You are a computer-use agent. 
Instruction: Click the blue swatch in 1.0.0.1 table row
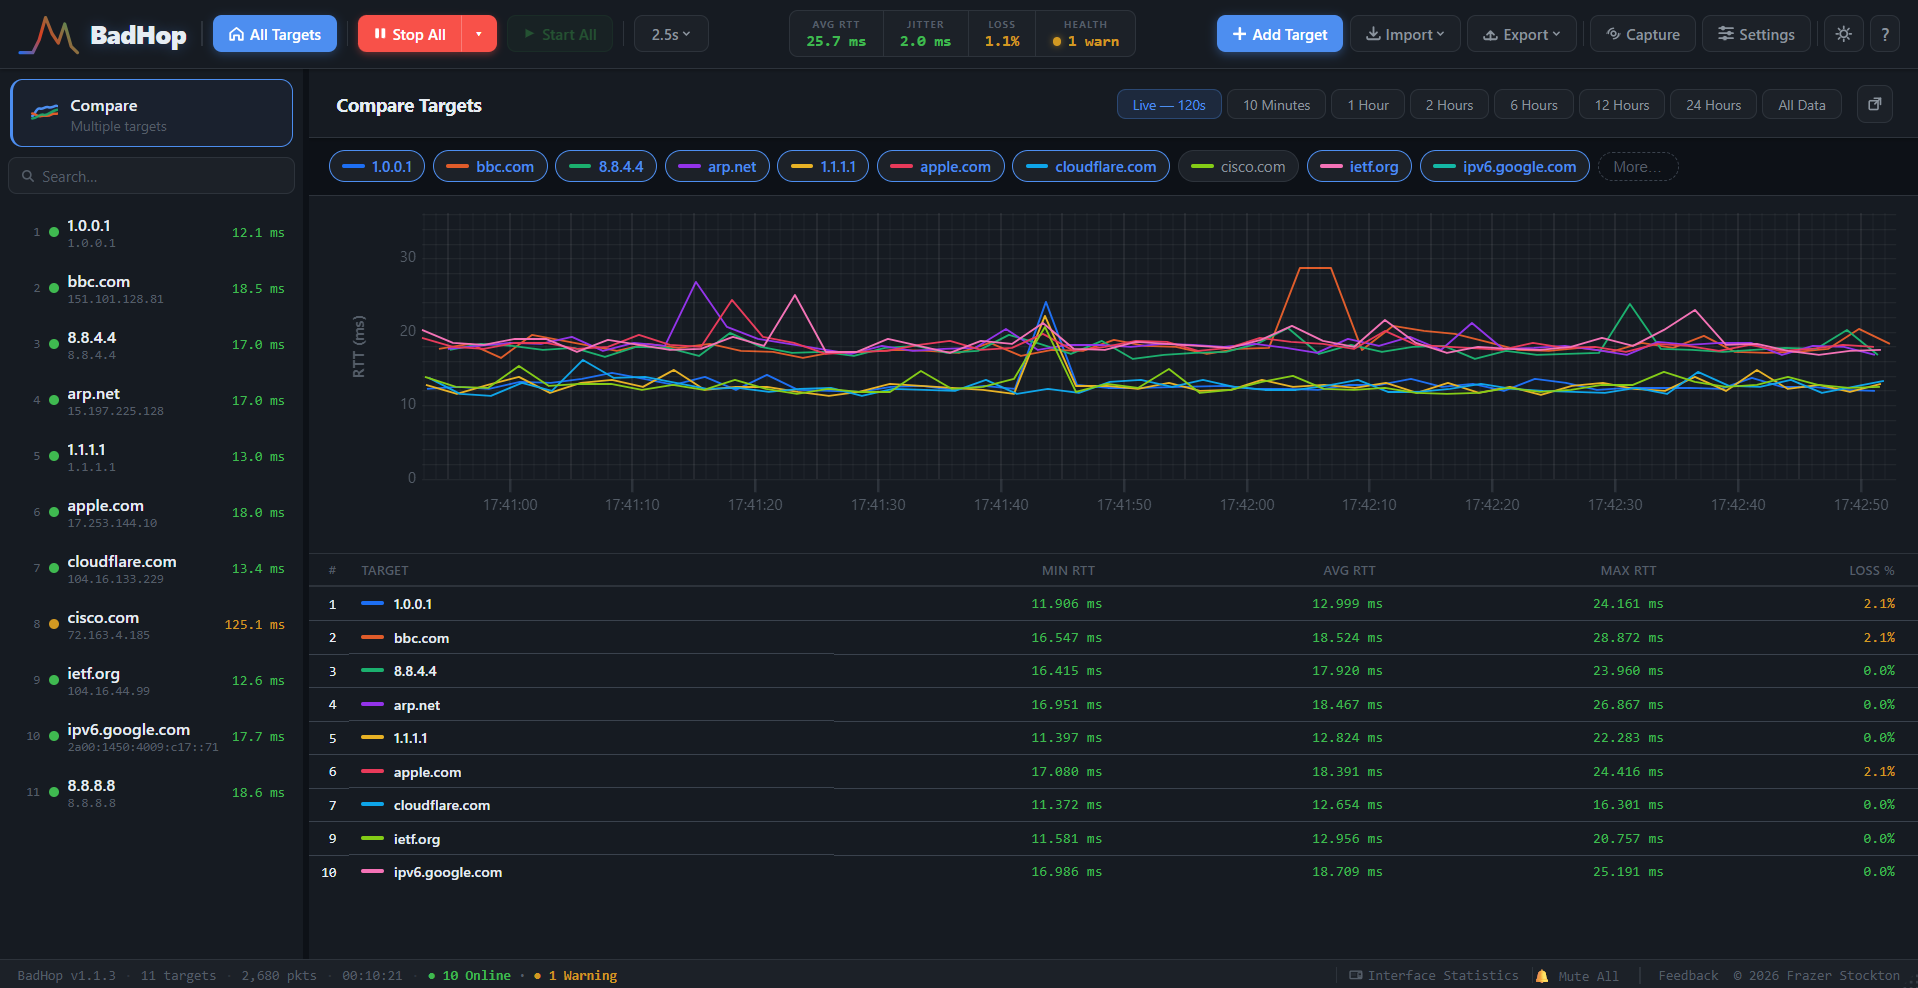(x=372, y=604)
